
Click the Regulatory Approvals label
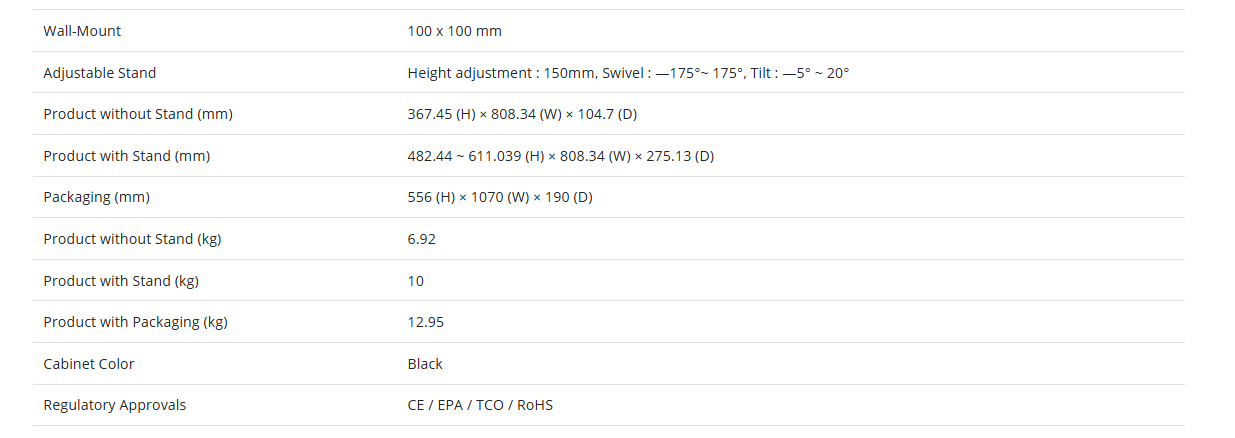click(114, 405)
